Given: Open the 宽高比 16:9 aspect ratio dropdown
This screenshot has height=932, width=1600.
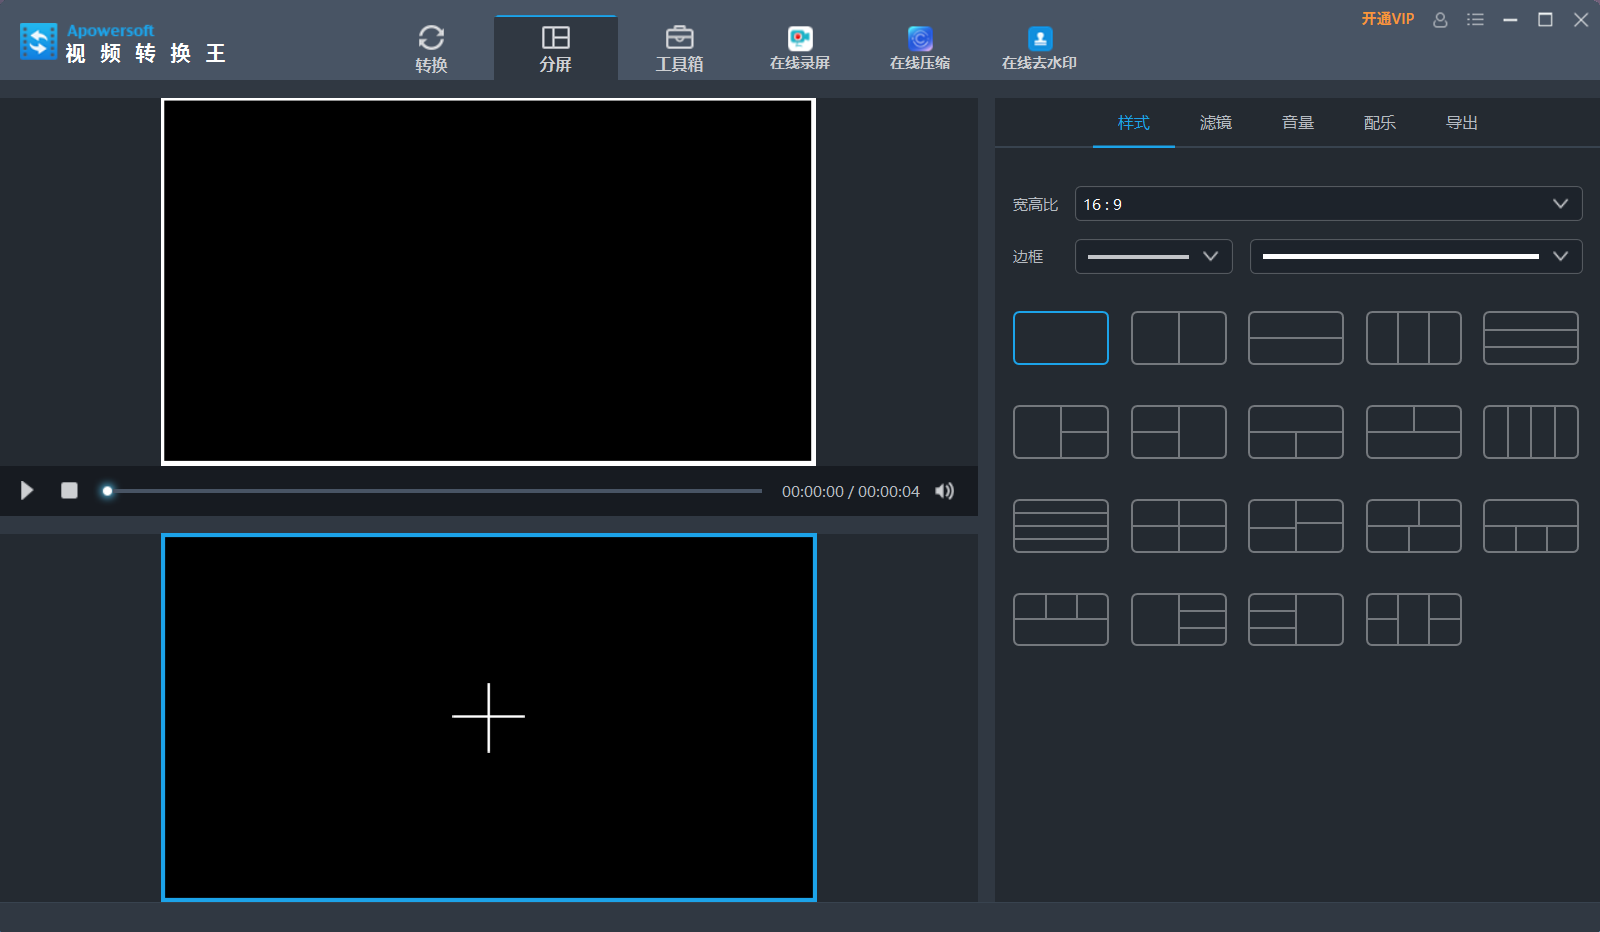Looking at the screenshot, I should (1328, 204).
